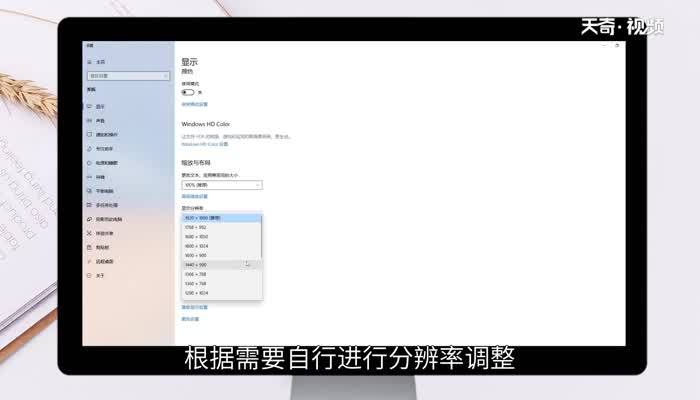
Task: Select the Display (显示) monitor icon
Action: (x=89, y=106)
